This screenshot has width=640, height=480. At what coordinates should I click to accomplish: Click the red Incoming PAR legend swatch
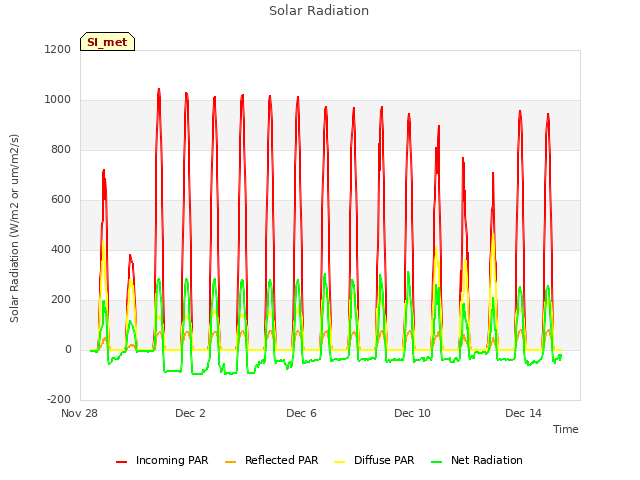coord(122,462)
